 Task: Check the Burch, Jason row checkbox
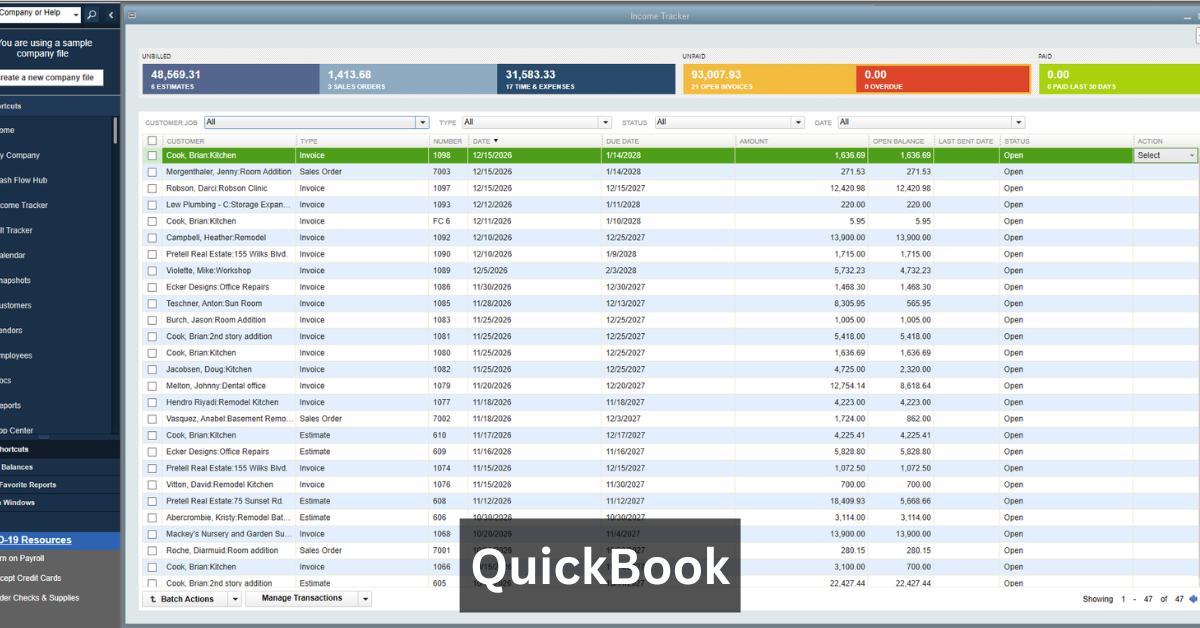pyautogui.click(x=152, y=320)
